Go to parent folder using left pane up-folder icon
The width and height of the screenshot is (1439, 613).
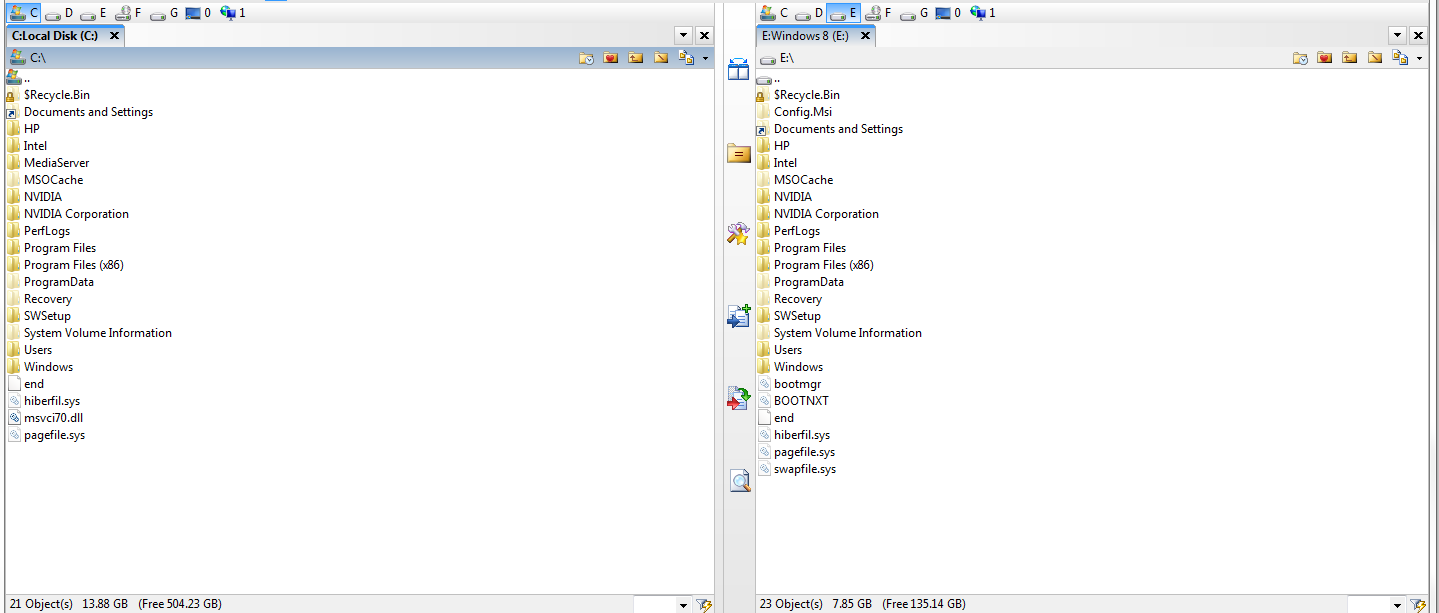coord(635,58)
